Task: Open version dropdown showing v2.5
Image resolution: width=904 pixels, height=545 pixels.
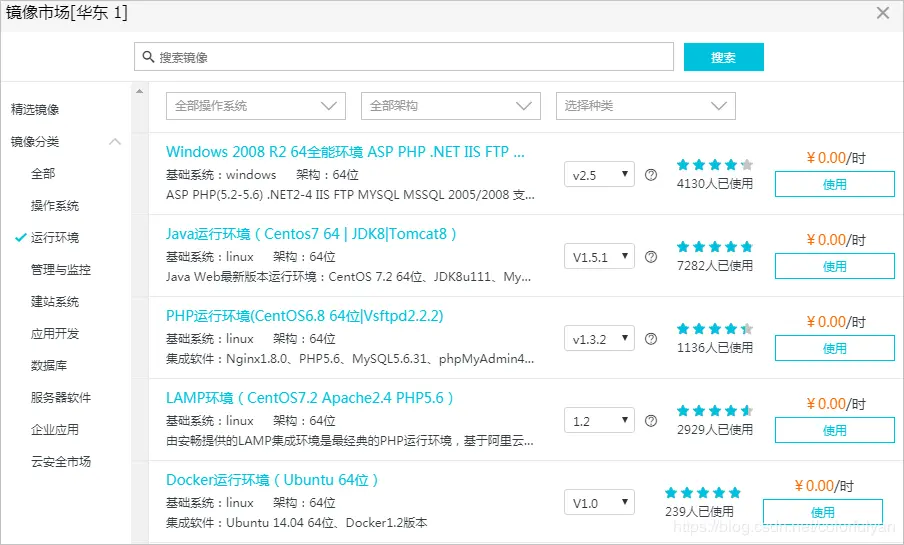Action: pyautogui.click(x=599, y=174)
